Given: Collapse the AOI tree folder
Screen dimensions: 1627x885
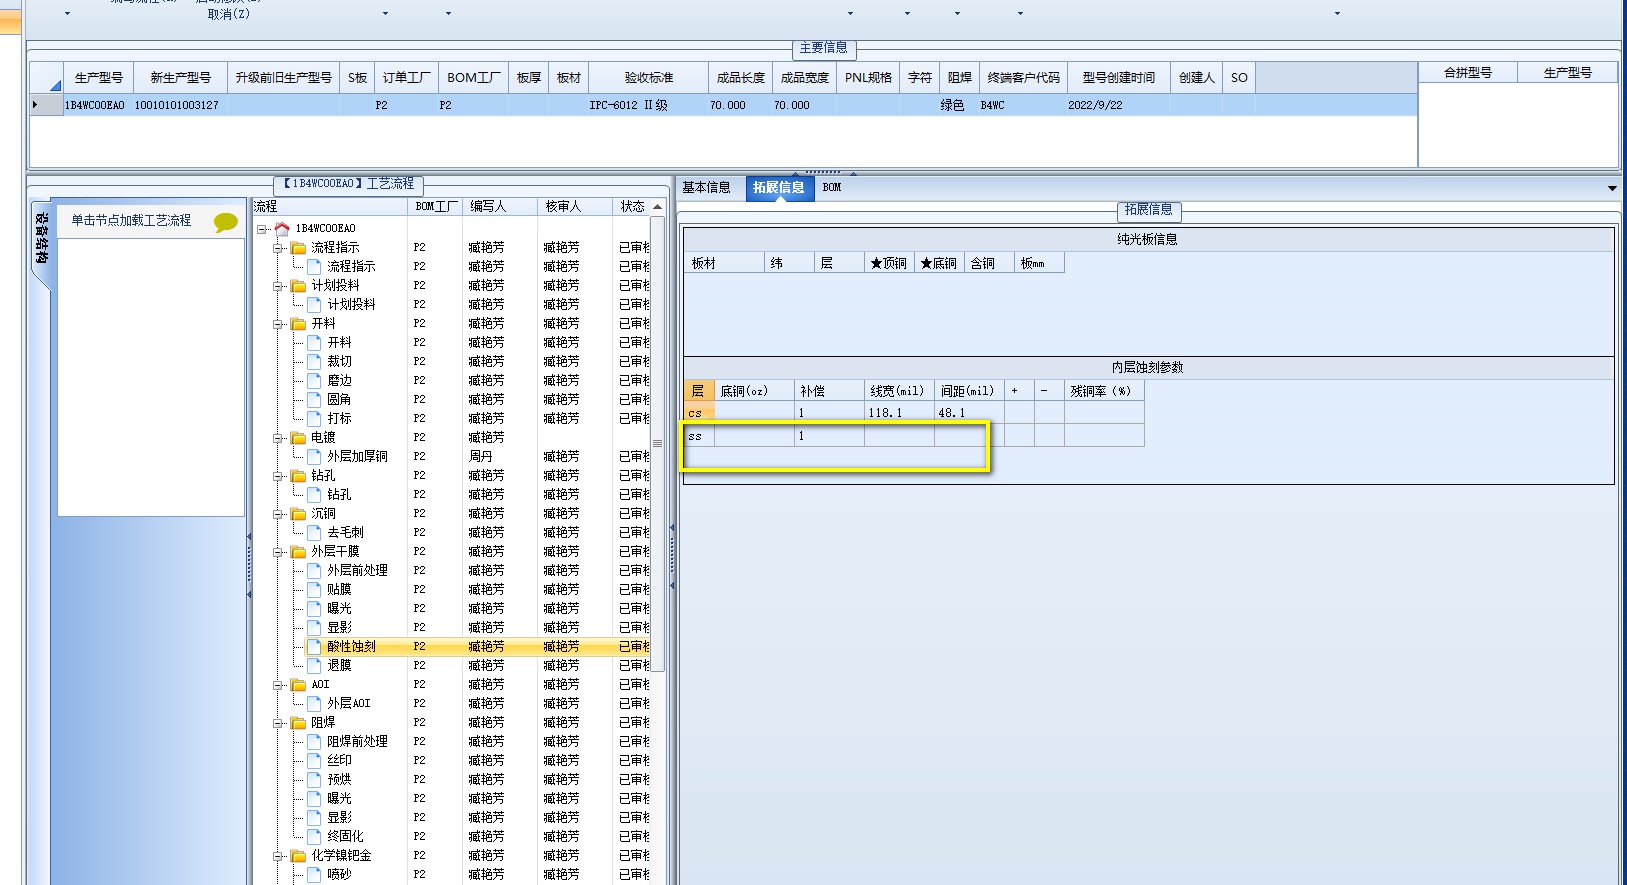Looking at the screenshot, I should (278, 685).
